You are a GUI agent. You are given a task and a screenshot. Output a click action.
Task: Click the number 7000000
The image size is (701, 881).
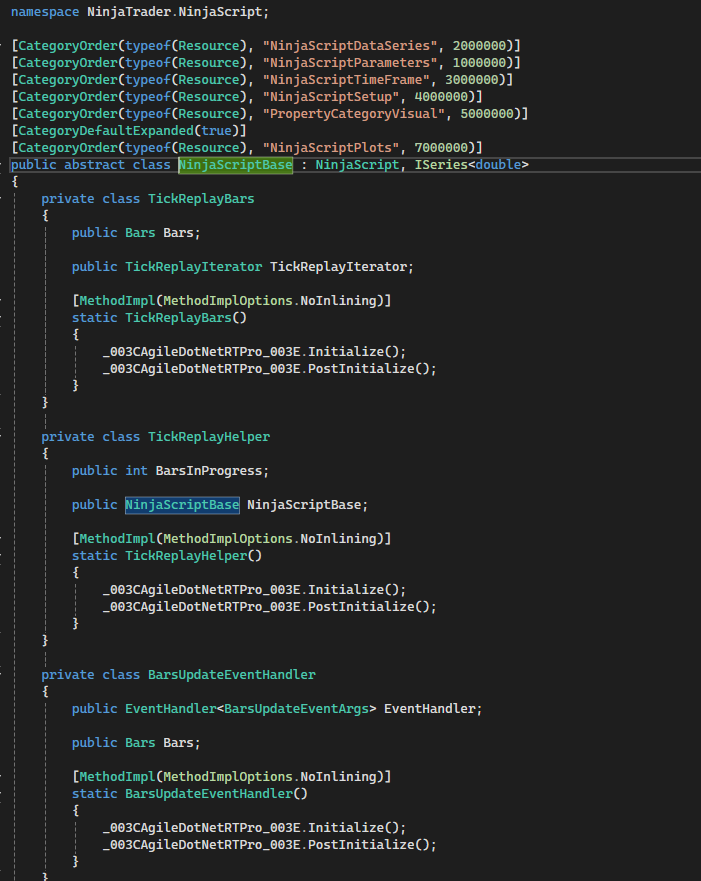[x=441, y=148]
